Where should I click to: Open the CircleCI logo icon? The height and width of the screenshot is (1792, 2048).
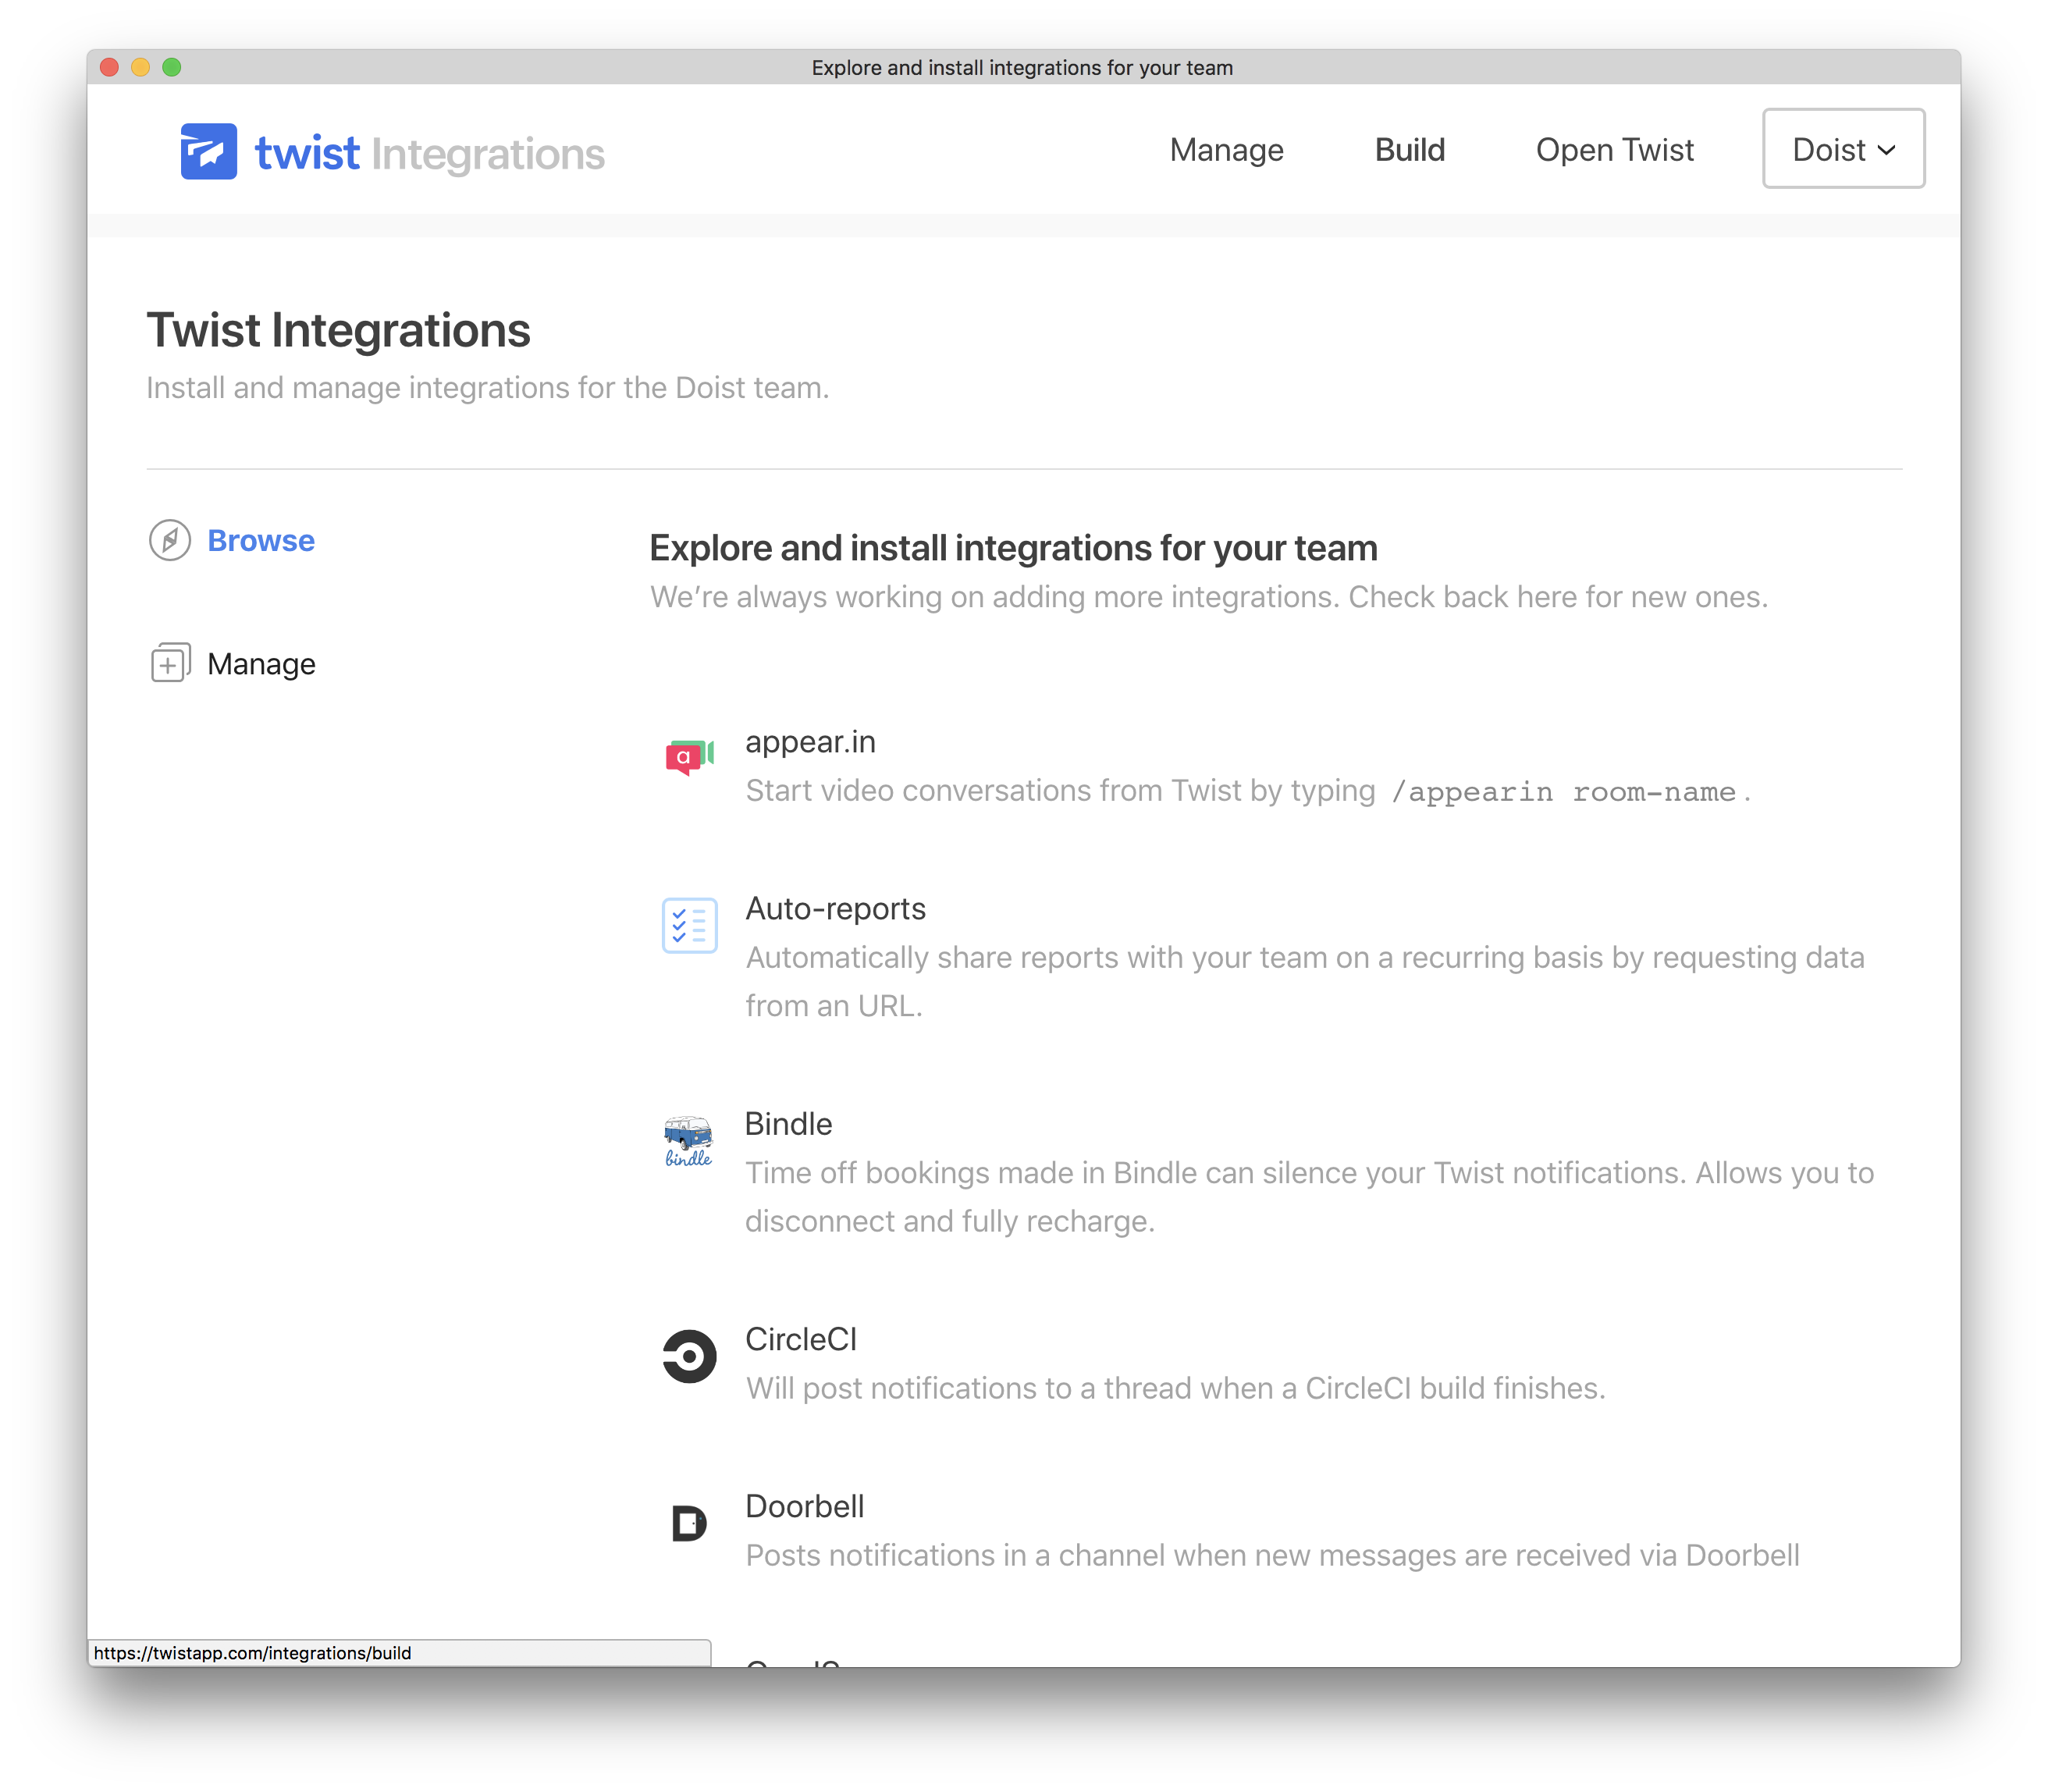[689, 1356]
